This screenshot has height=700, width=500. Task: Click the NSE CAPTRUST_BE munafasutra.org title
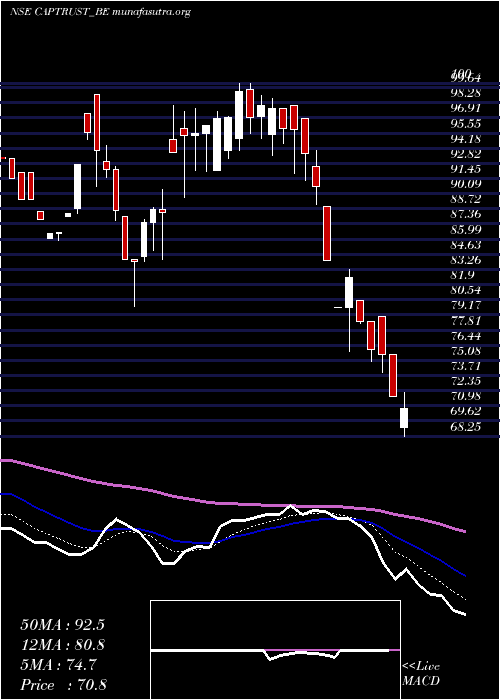(100, 12)
